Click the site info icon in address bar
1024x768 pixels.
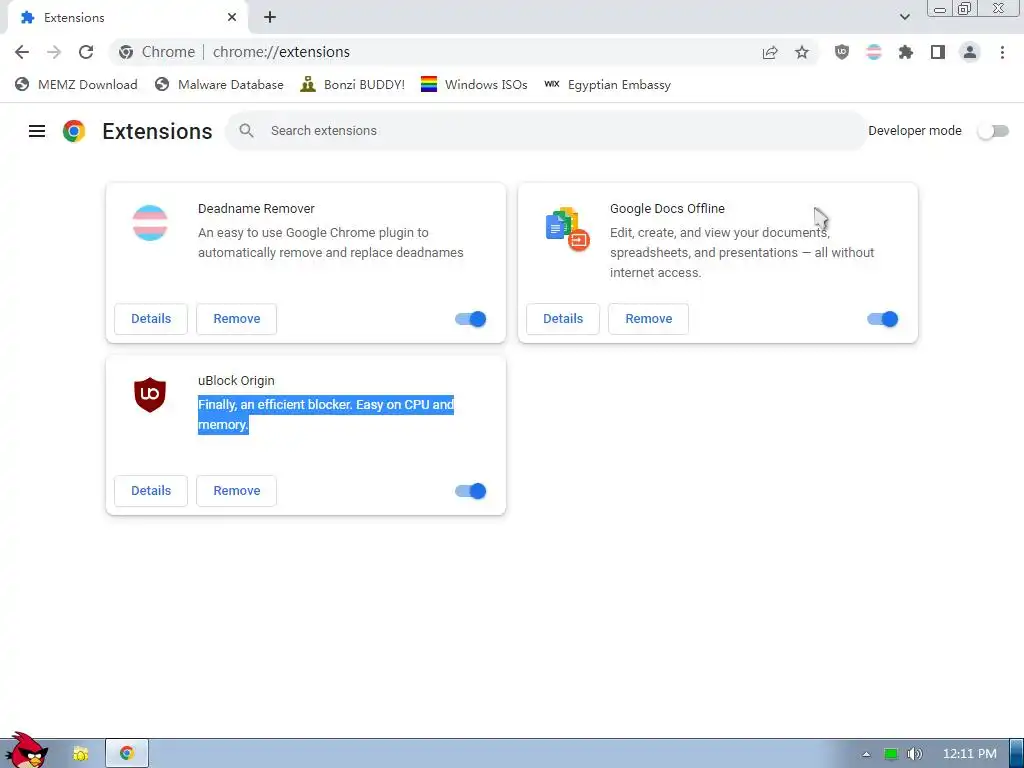pos(126,52)
